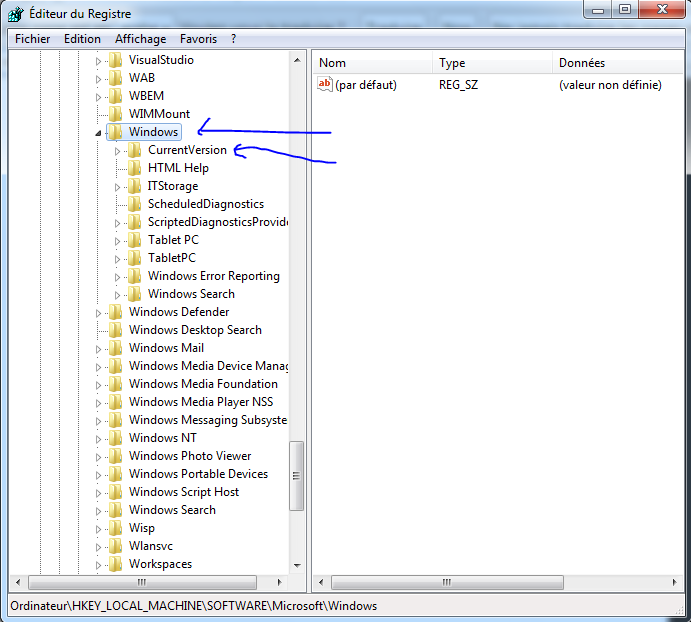
Task: Expand the WBEM key
Action: (98, 97)
